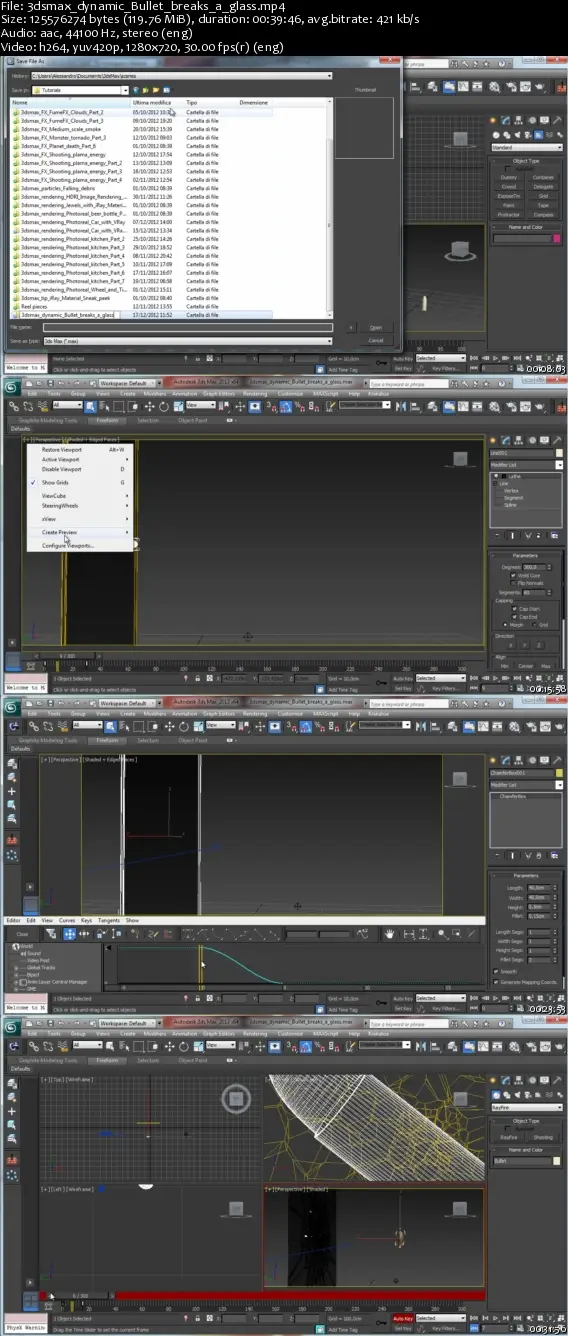
Task: Click the center home ViewCube in the Top wireframe viewport
Action: point(235,1100)
